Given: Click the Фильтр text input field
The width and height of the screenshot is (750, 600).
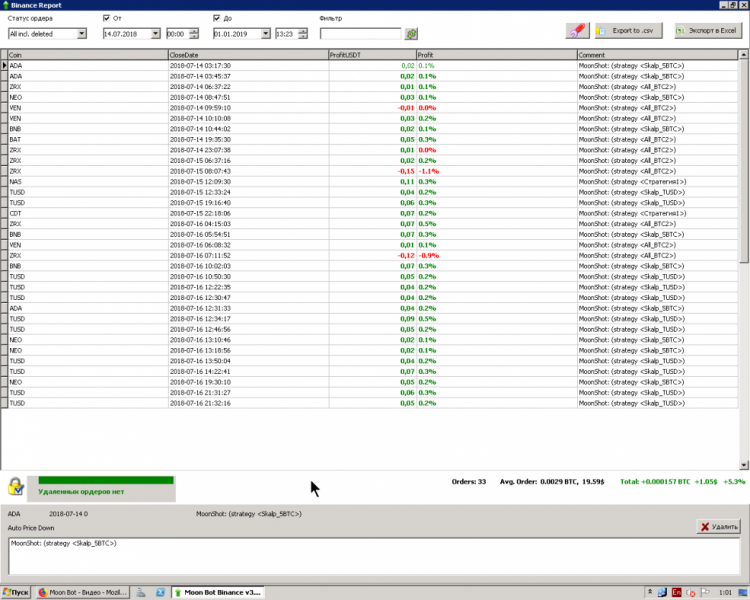Looking at the screenshot, I should point(361,33).
